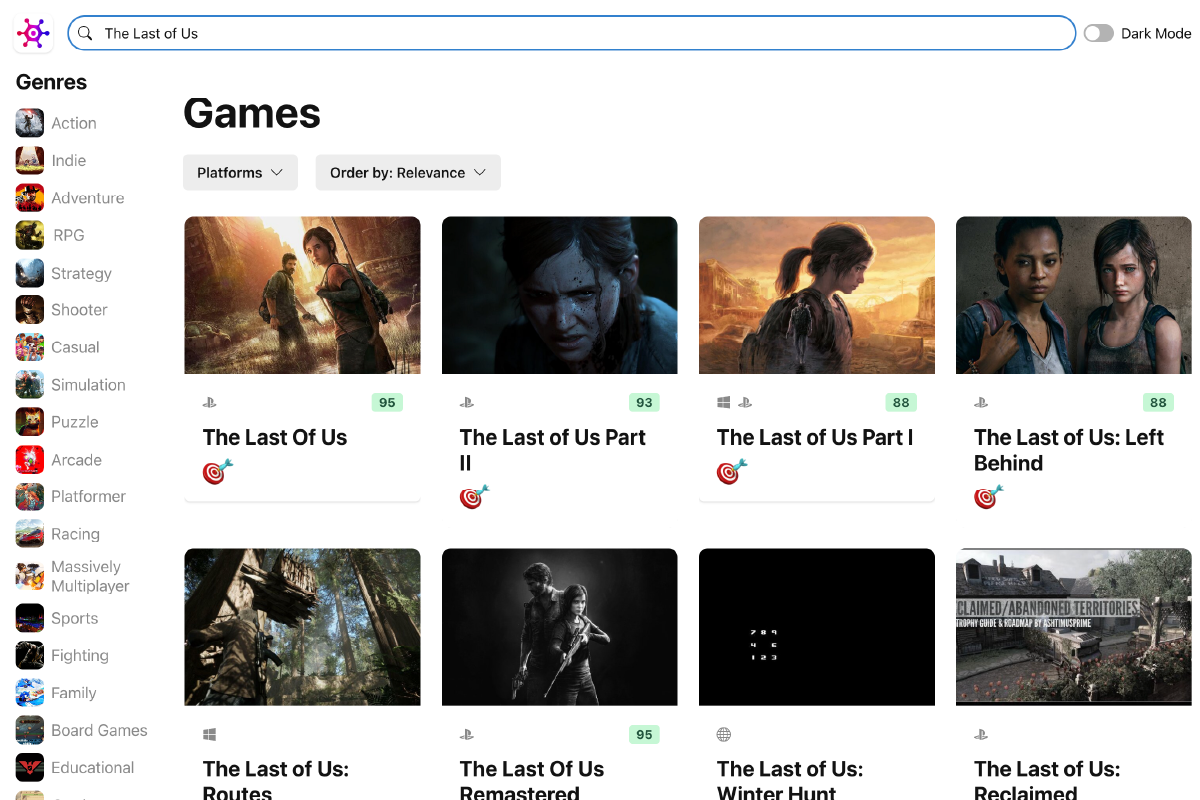The width and height of the screenshot is (1200, 800).
Task: Click bullseye emoji under Left Behind
Action: (988, 496)
